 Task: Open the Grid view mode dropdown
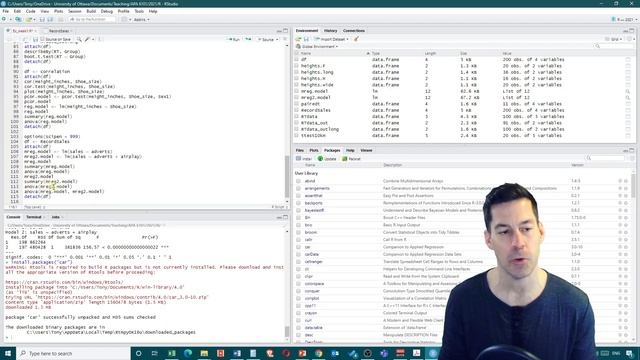614,39
